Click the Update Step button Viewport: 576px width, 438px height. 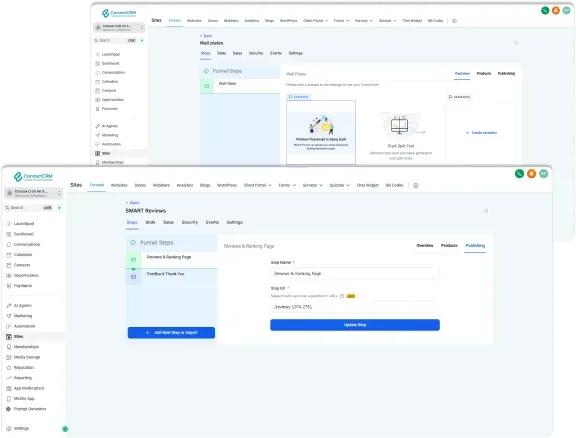(355, 325)
